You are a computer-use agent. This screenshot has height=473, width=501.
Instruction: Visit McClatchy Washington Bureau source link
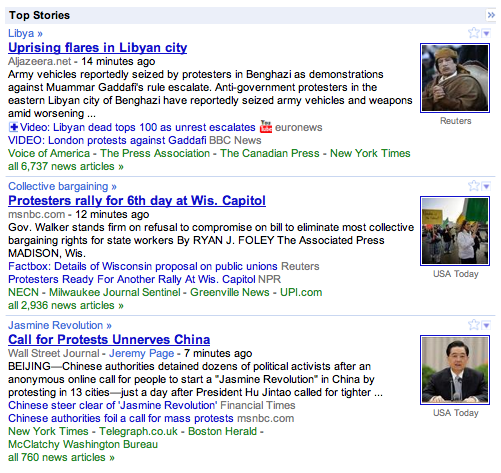click(x=83, y=444)
